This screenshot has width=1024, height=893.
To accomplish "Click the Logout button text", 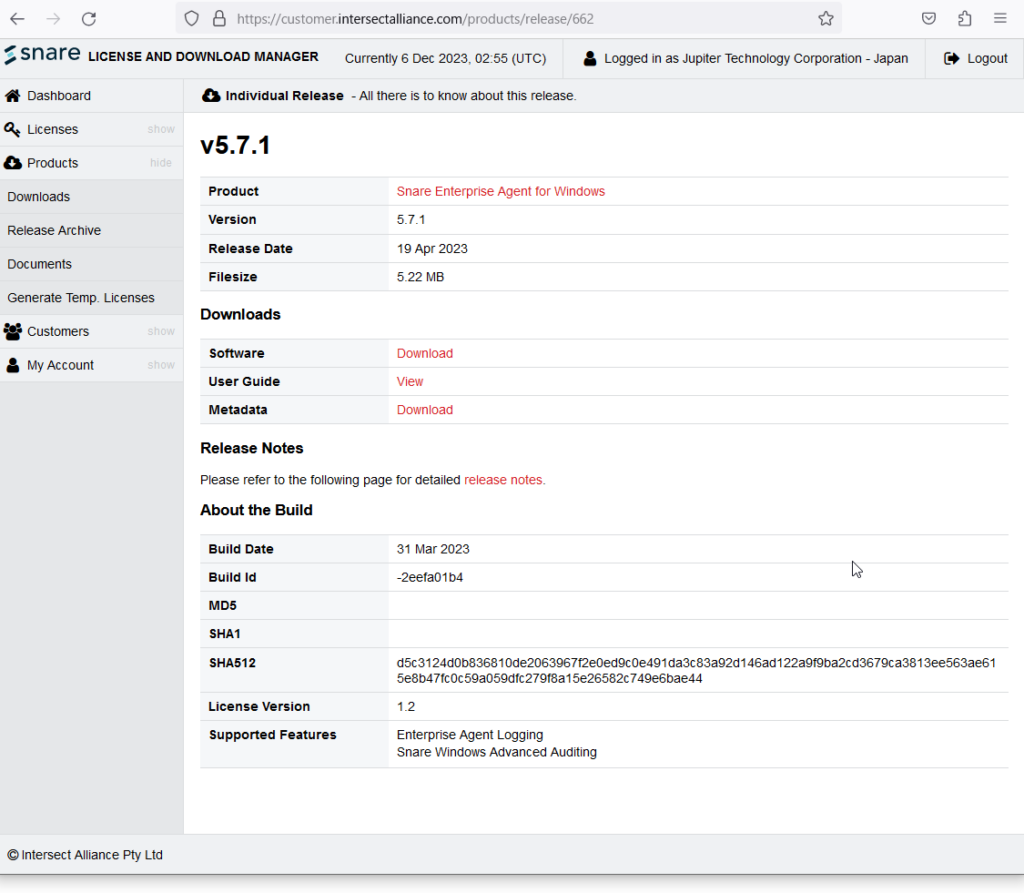I will 987,59.
